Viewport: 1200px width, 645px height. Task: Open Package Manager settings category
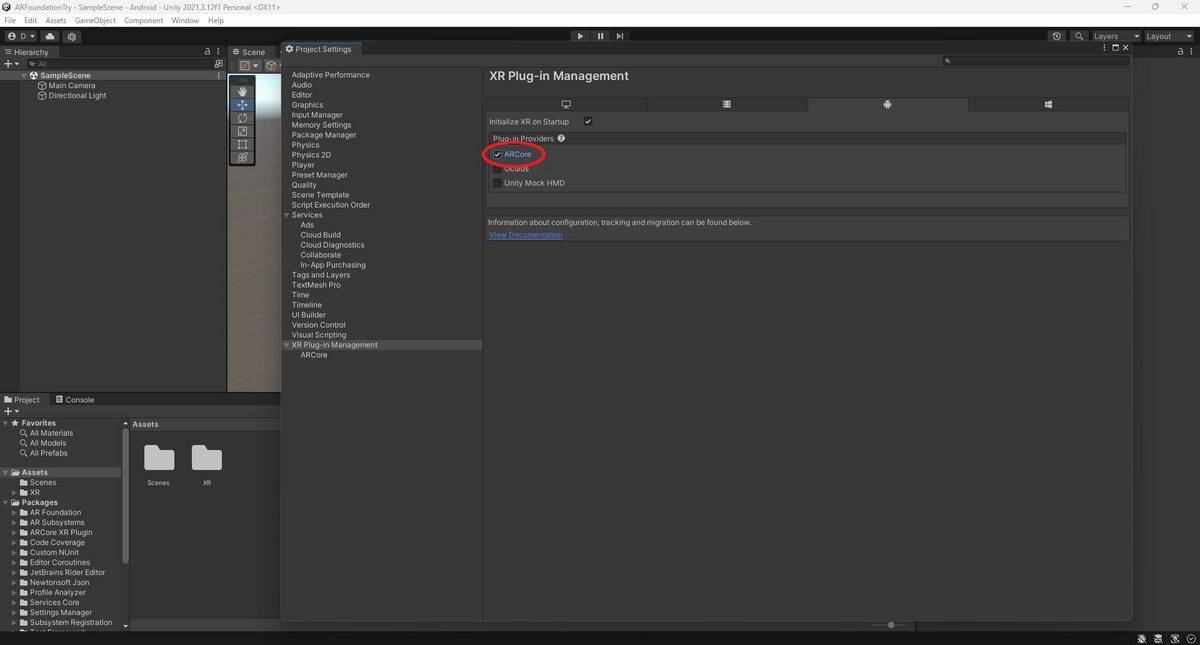point(324,135)
